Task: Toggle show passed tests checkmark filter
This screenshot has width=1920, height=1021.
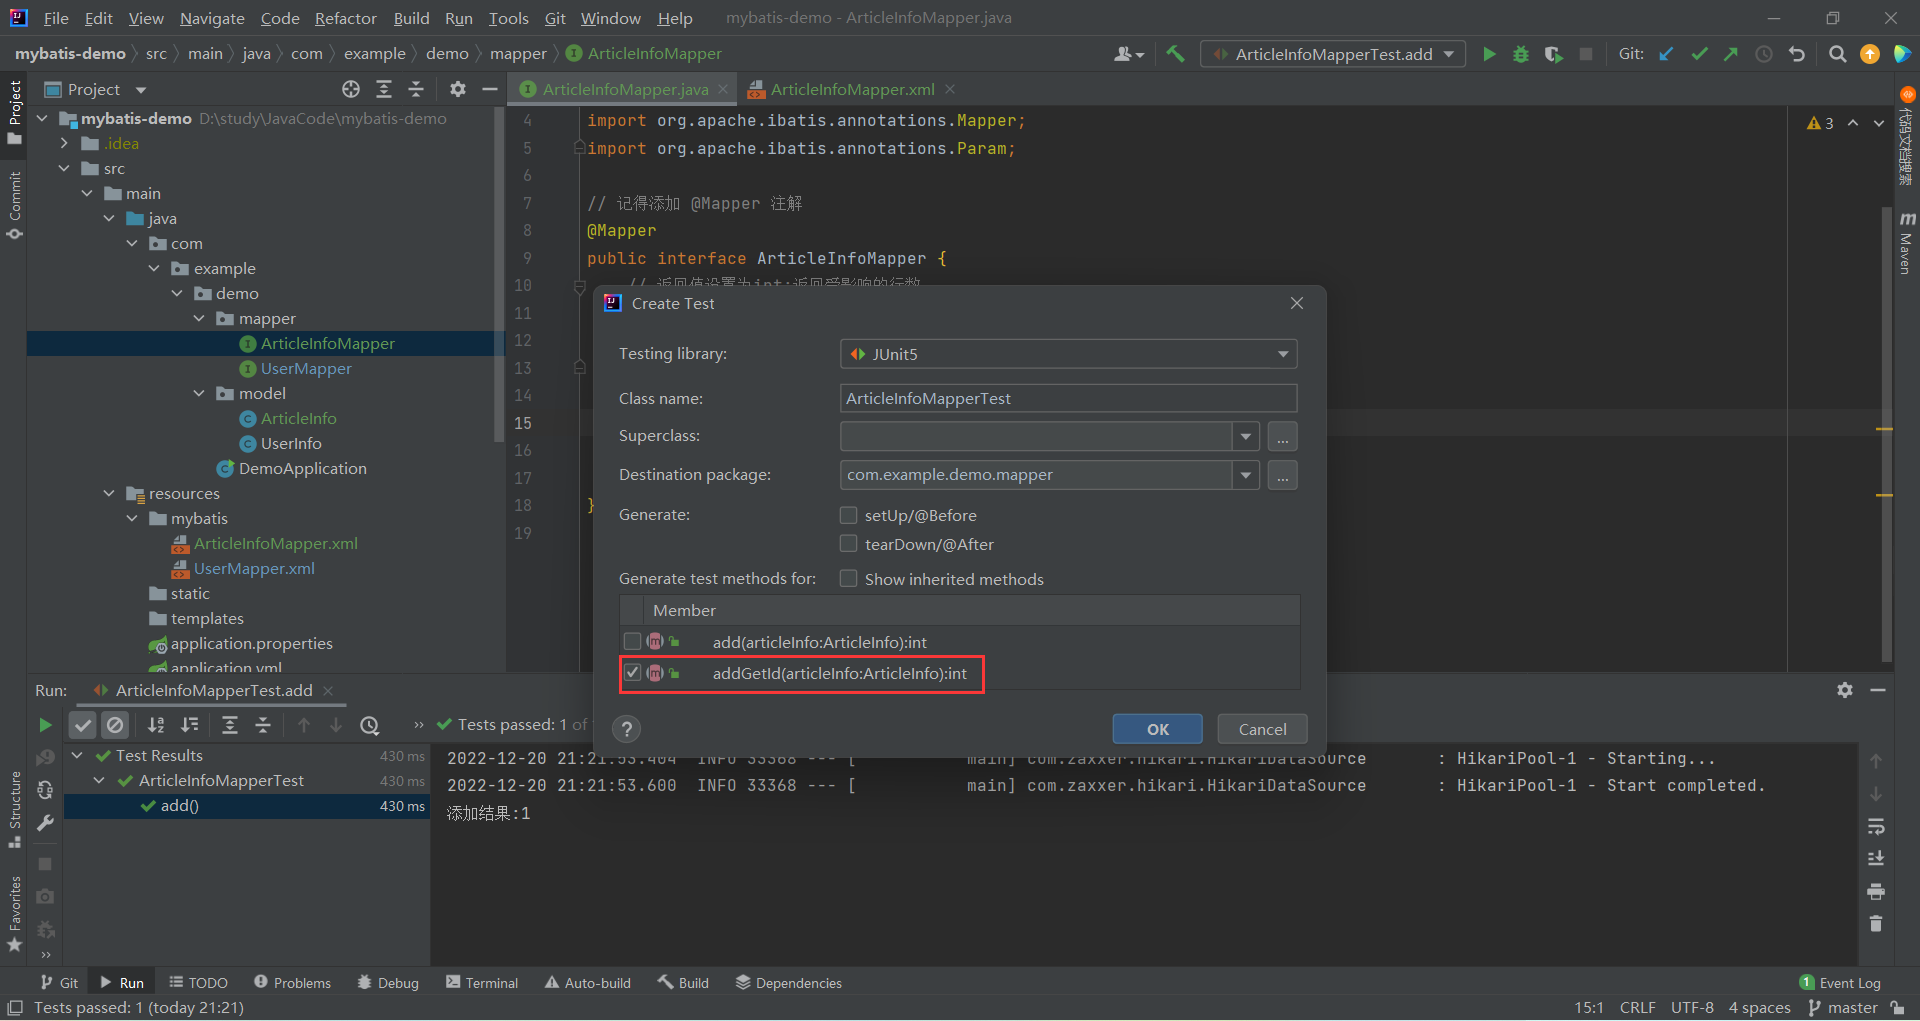Action: [83, 725]
